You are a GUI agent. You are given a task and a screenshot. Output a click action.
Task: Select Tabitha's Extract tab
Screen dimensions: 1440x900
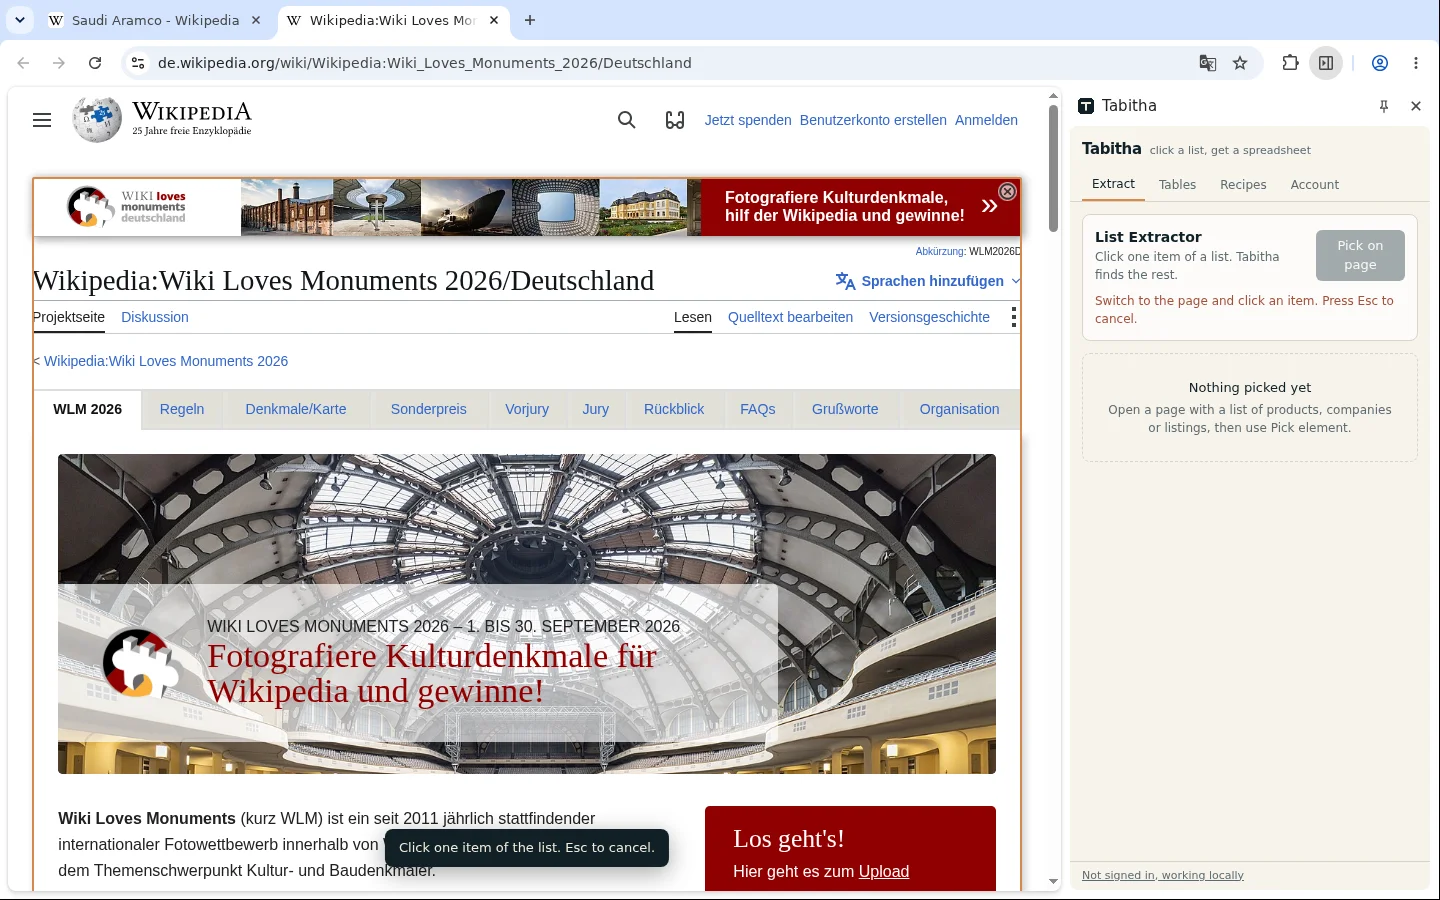pyautogui.click(x=1113, y=184)
